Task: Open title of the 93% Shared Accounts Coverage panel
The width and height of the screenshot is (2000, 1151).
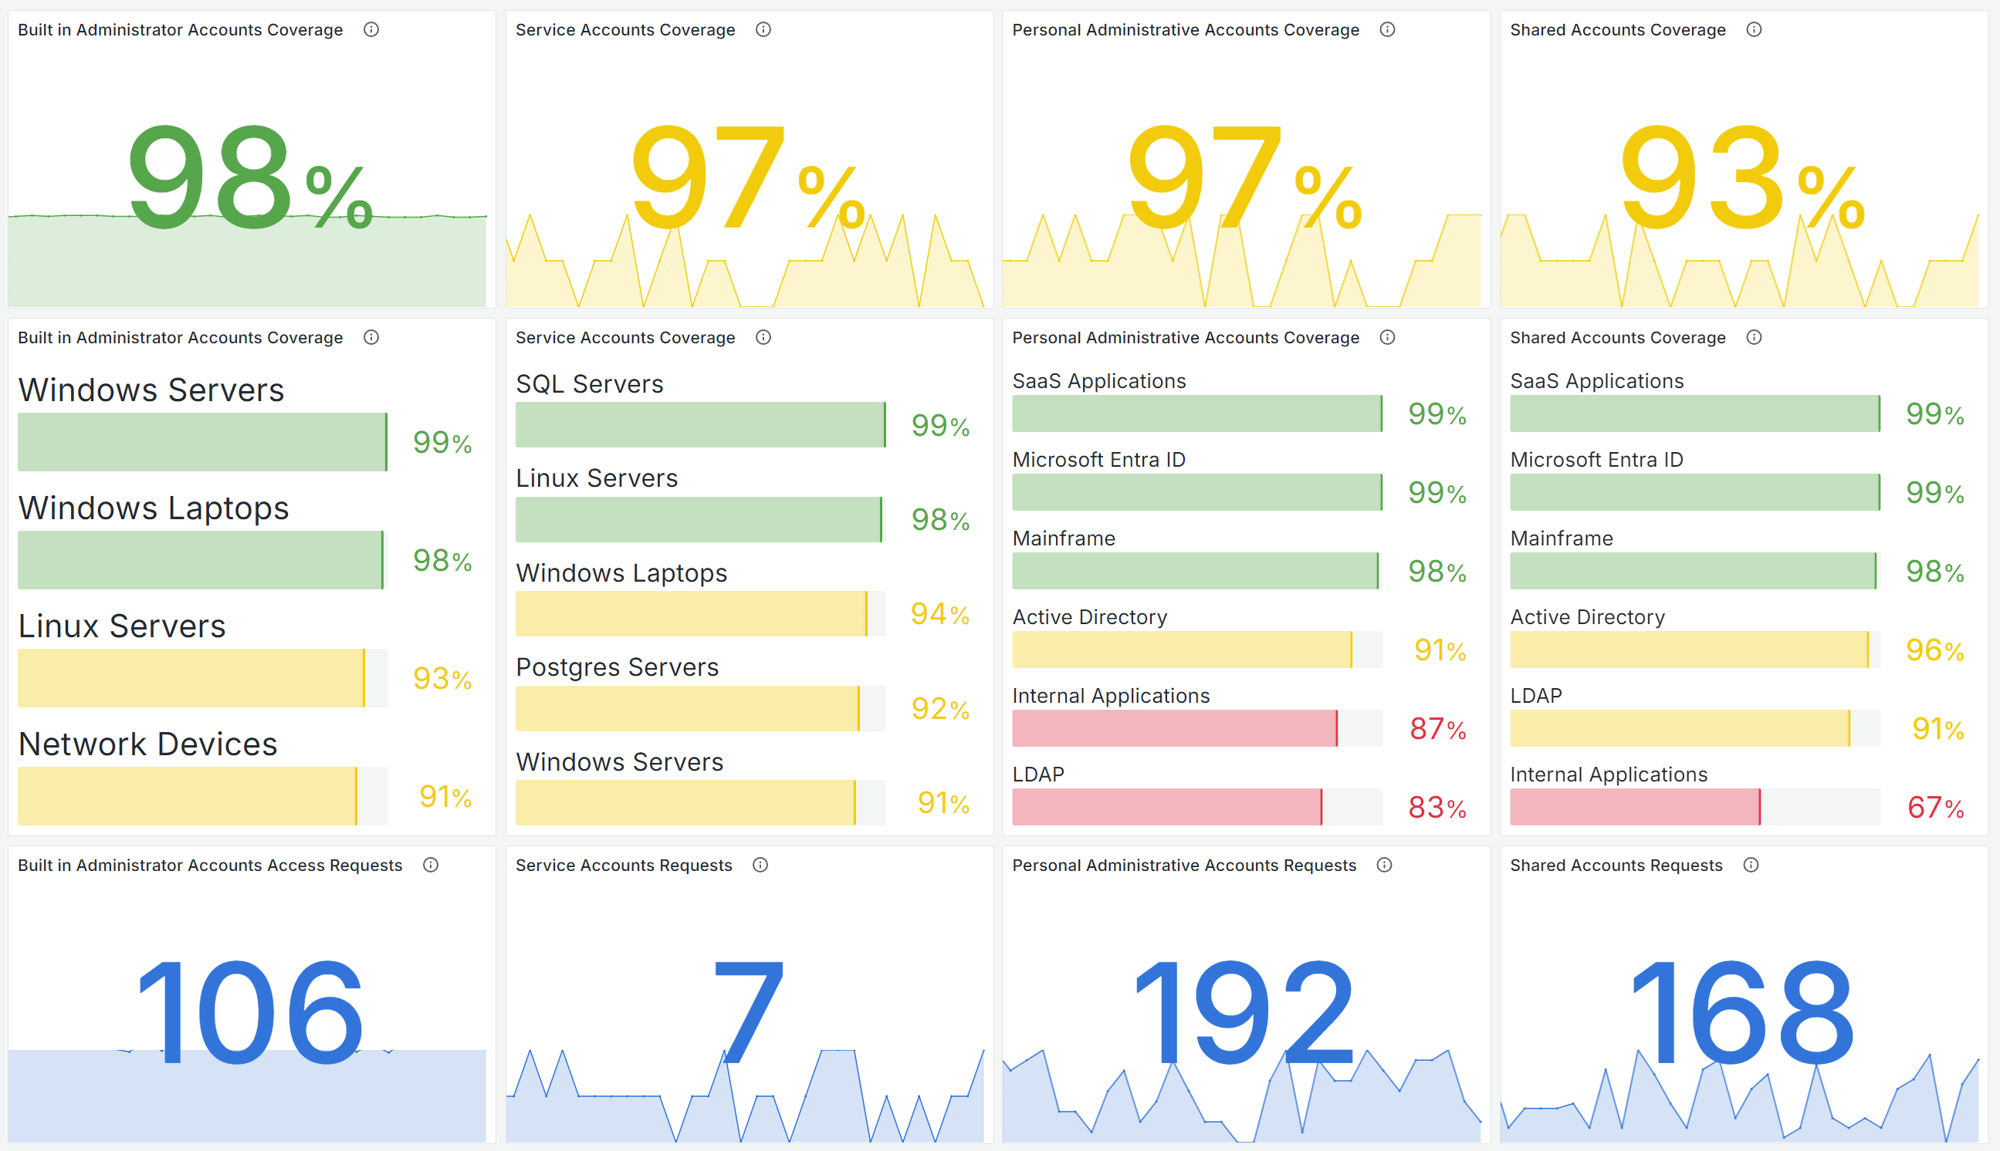Action: 1618,30
